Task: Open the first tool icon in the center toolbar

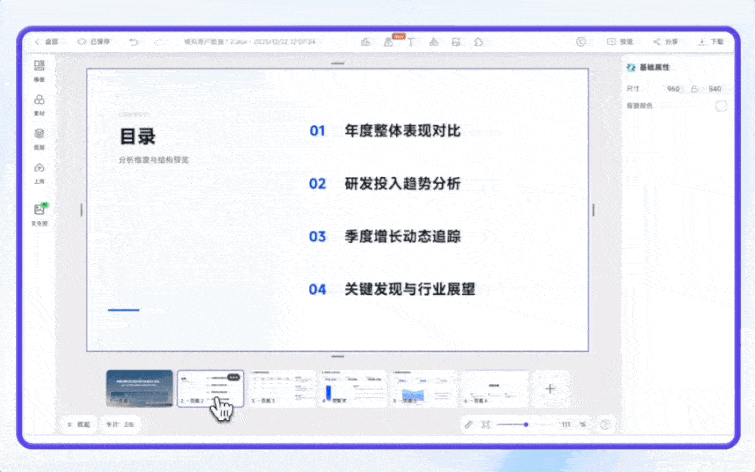Action: 365,42
